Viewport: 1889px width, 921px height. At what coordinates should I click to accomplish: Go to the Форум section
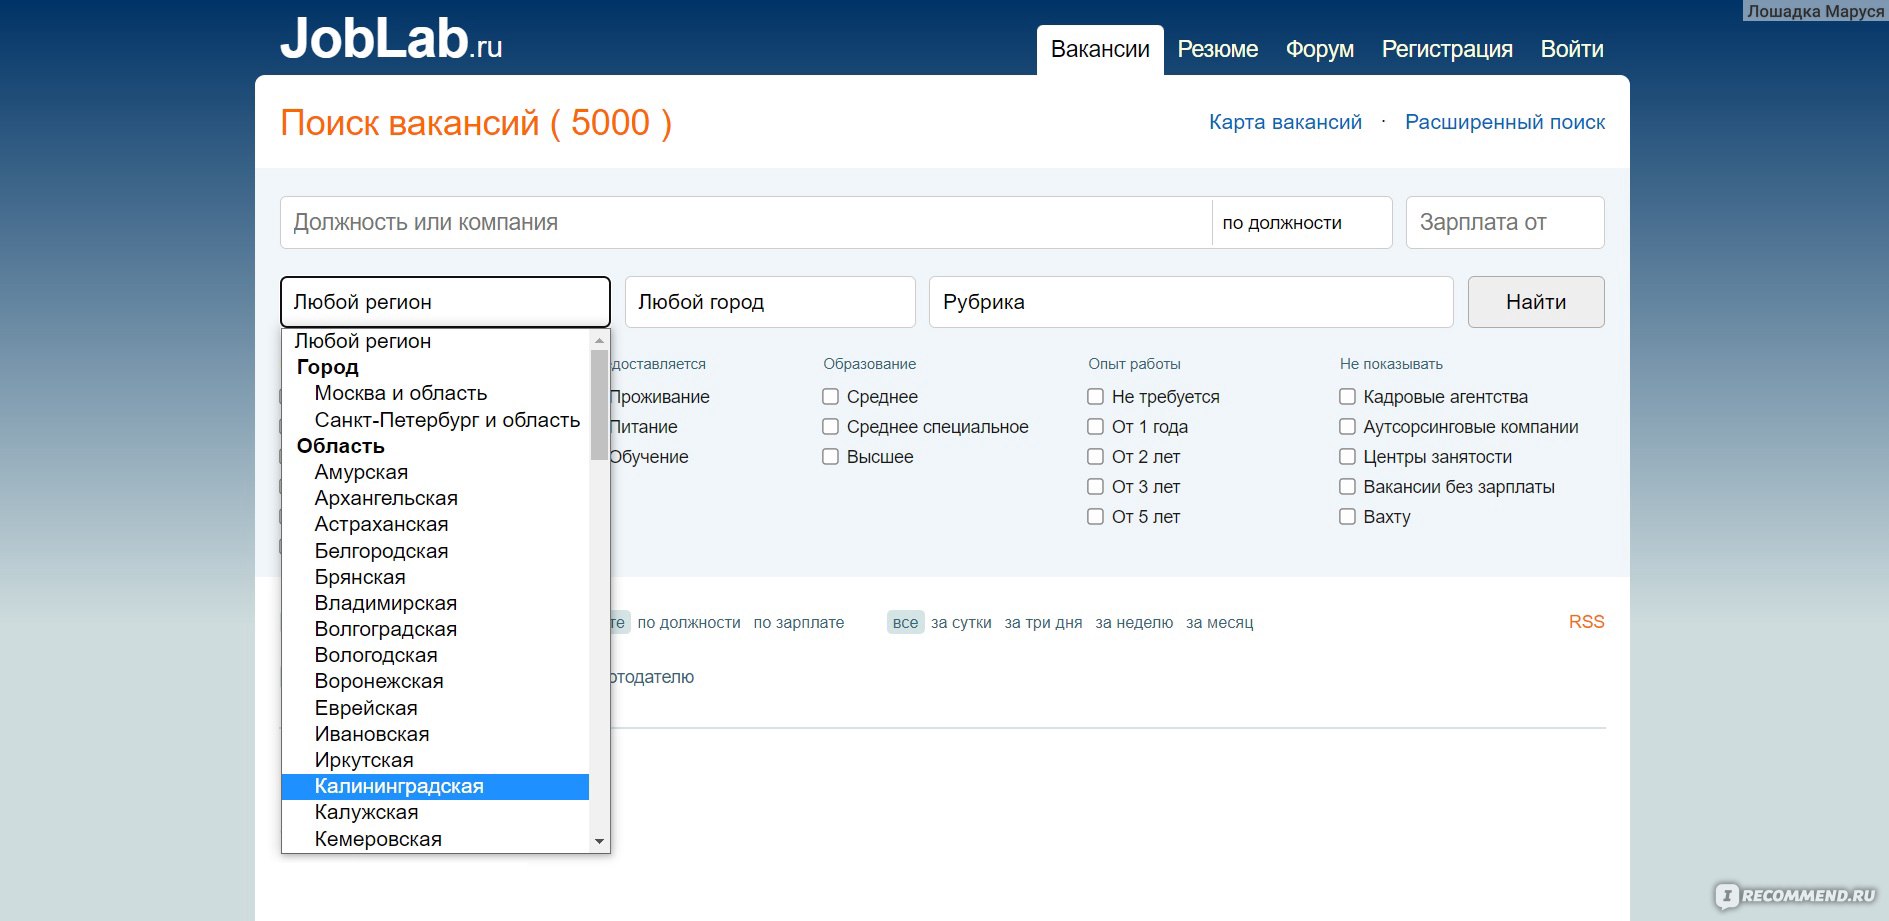(x=1319, y=49)
